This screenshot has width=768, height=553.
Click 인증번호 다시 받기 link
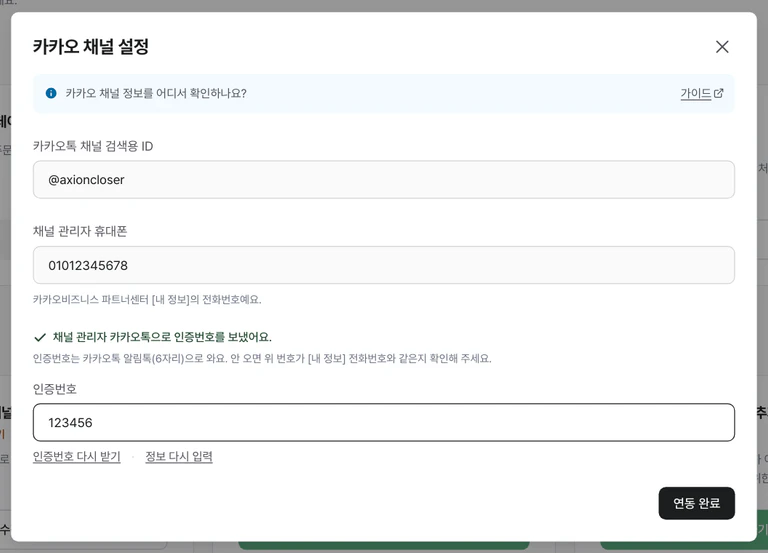click(76, 457)
